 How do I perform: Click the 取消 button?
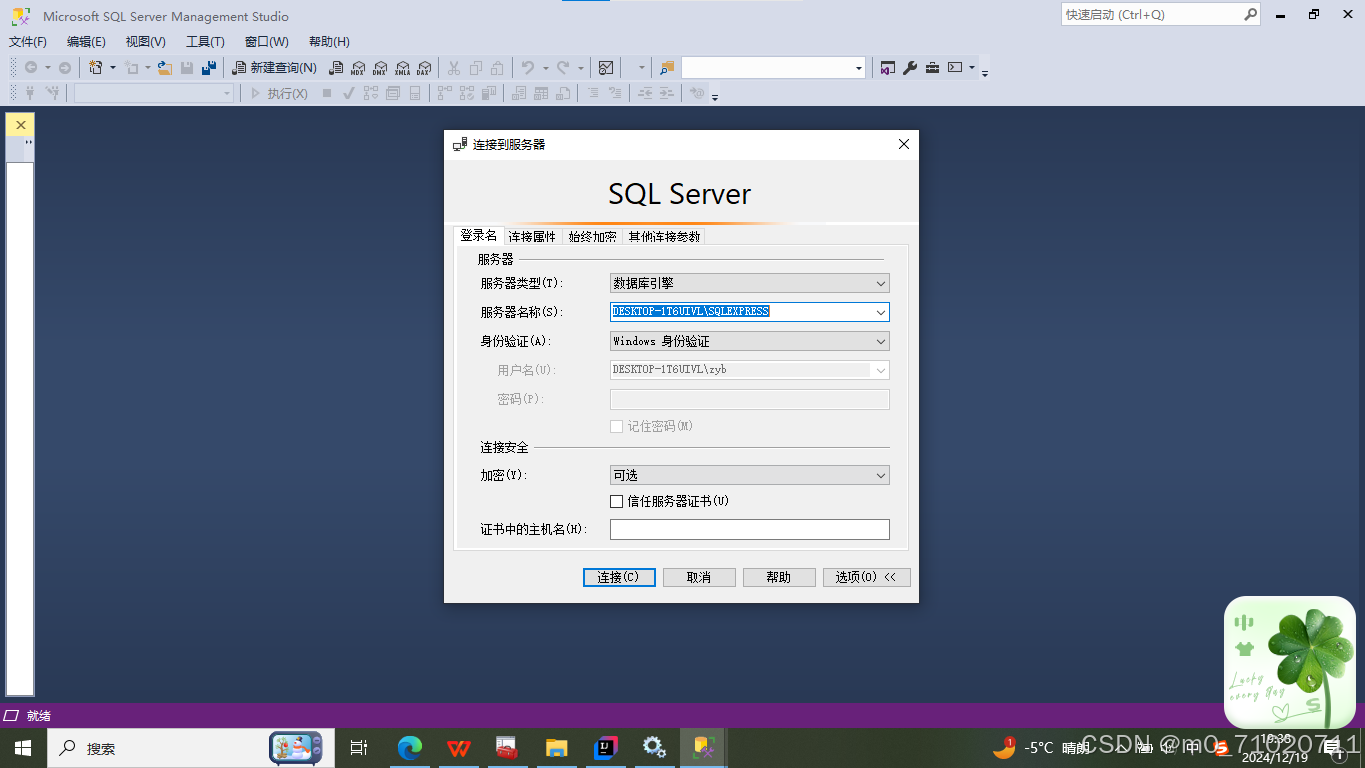699,578
